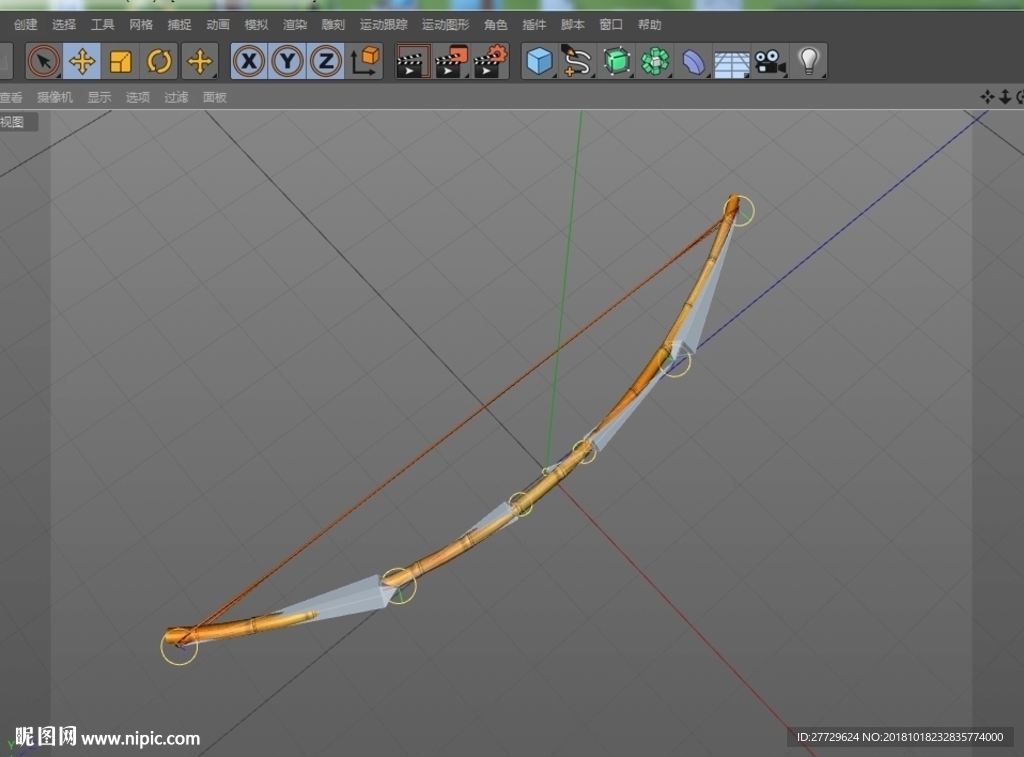Toggle the Z axis lock
This screenshot has height=757, width=1024.
[326, 61]
